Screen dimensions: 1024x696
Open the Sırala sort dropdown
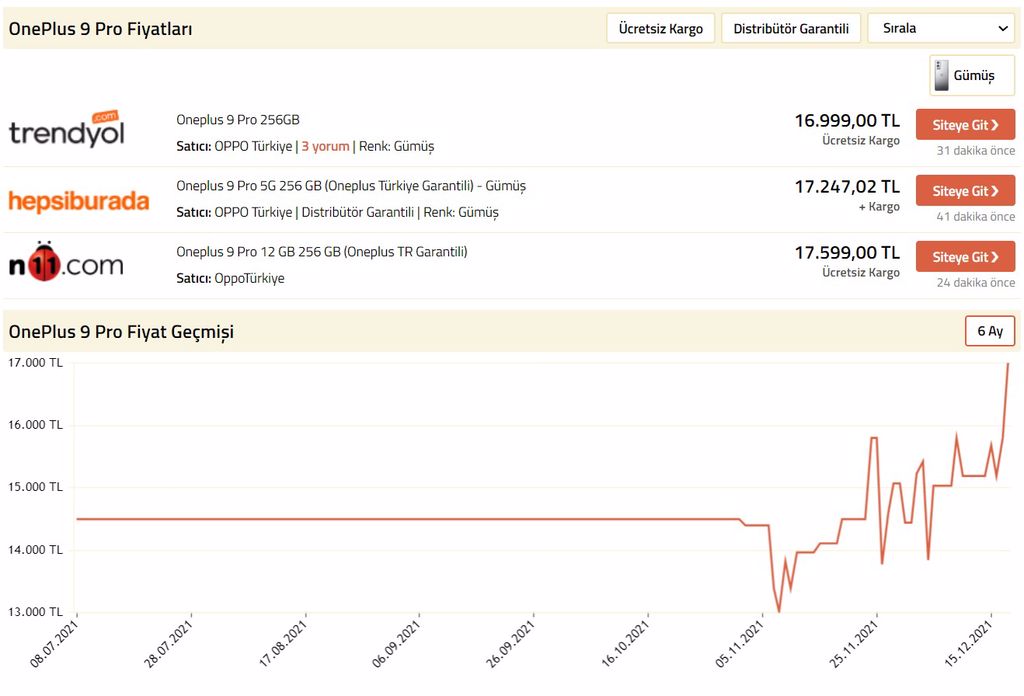tap(941, 29)
